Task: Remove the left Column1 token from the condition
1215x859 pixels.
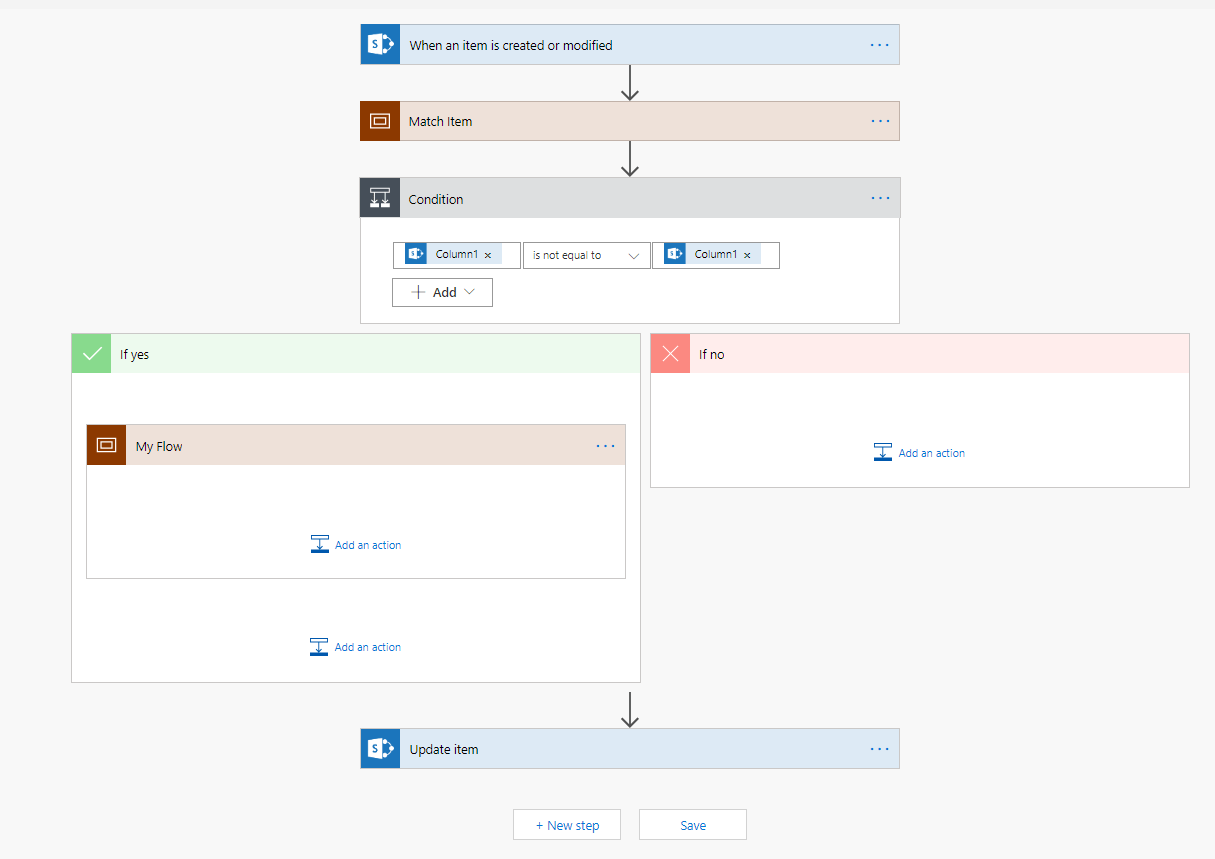Action: tap(488, 255)
